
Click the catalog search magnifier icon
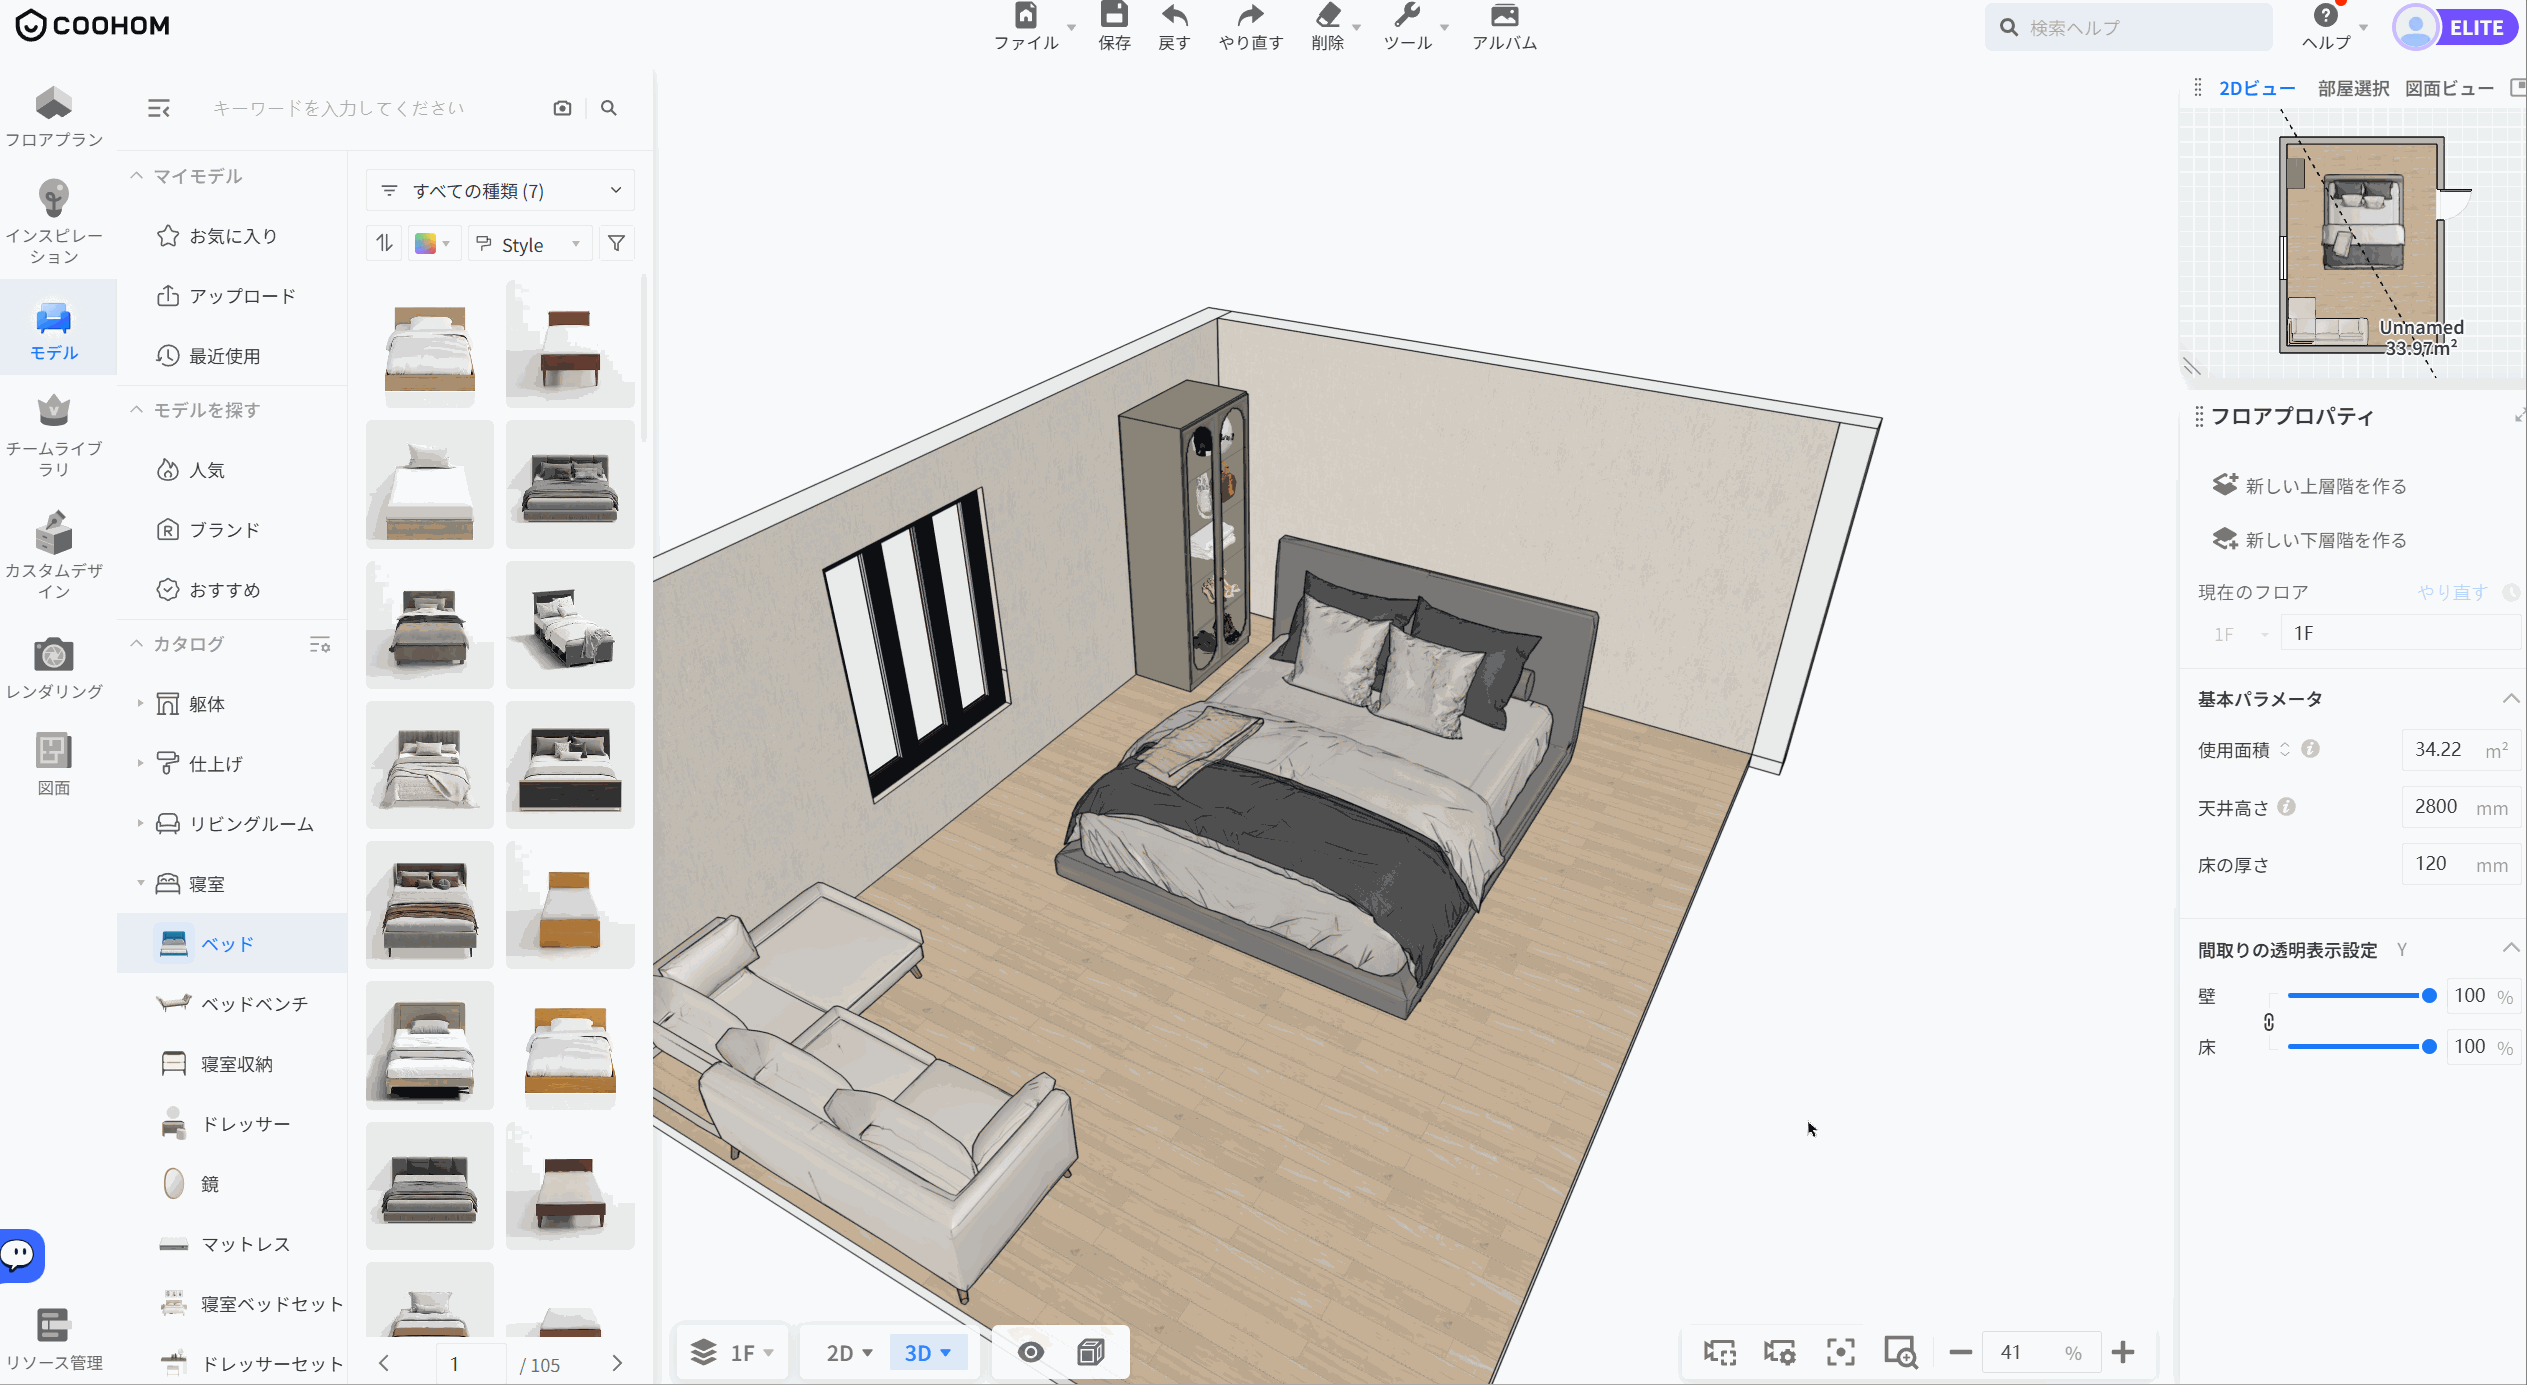609,108
